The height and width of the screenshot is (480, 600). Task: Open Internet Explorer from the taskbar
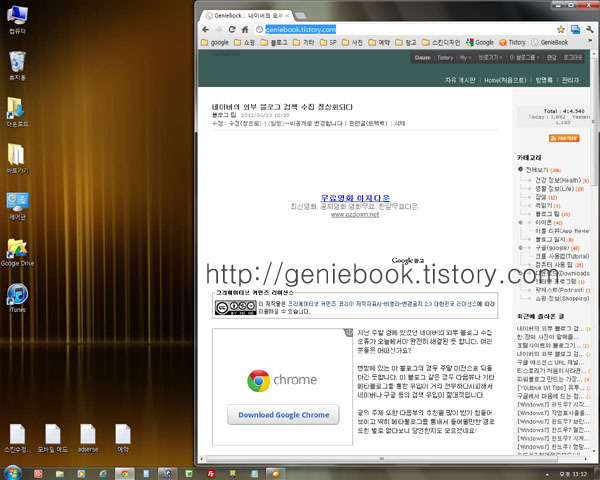click(x=103, y=474)
